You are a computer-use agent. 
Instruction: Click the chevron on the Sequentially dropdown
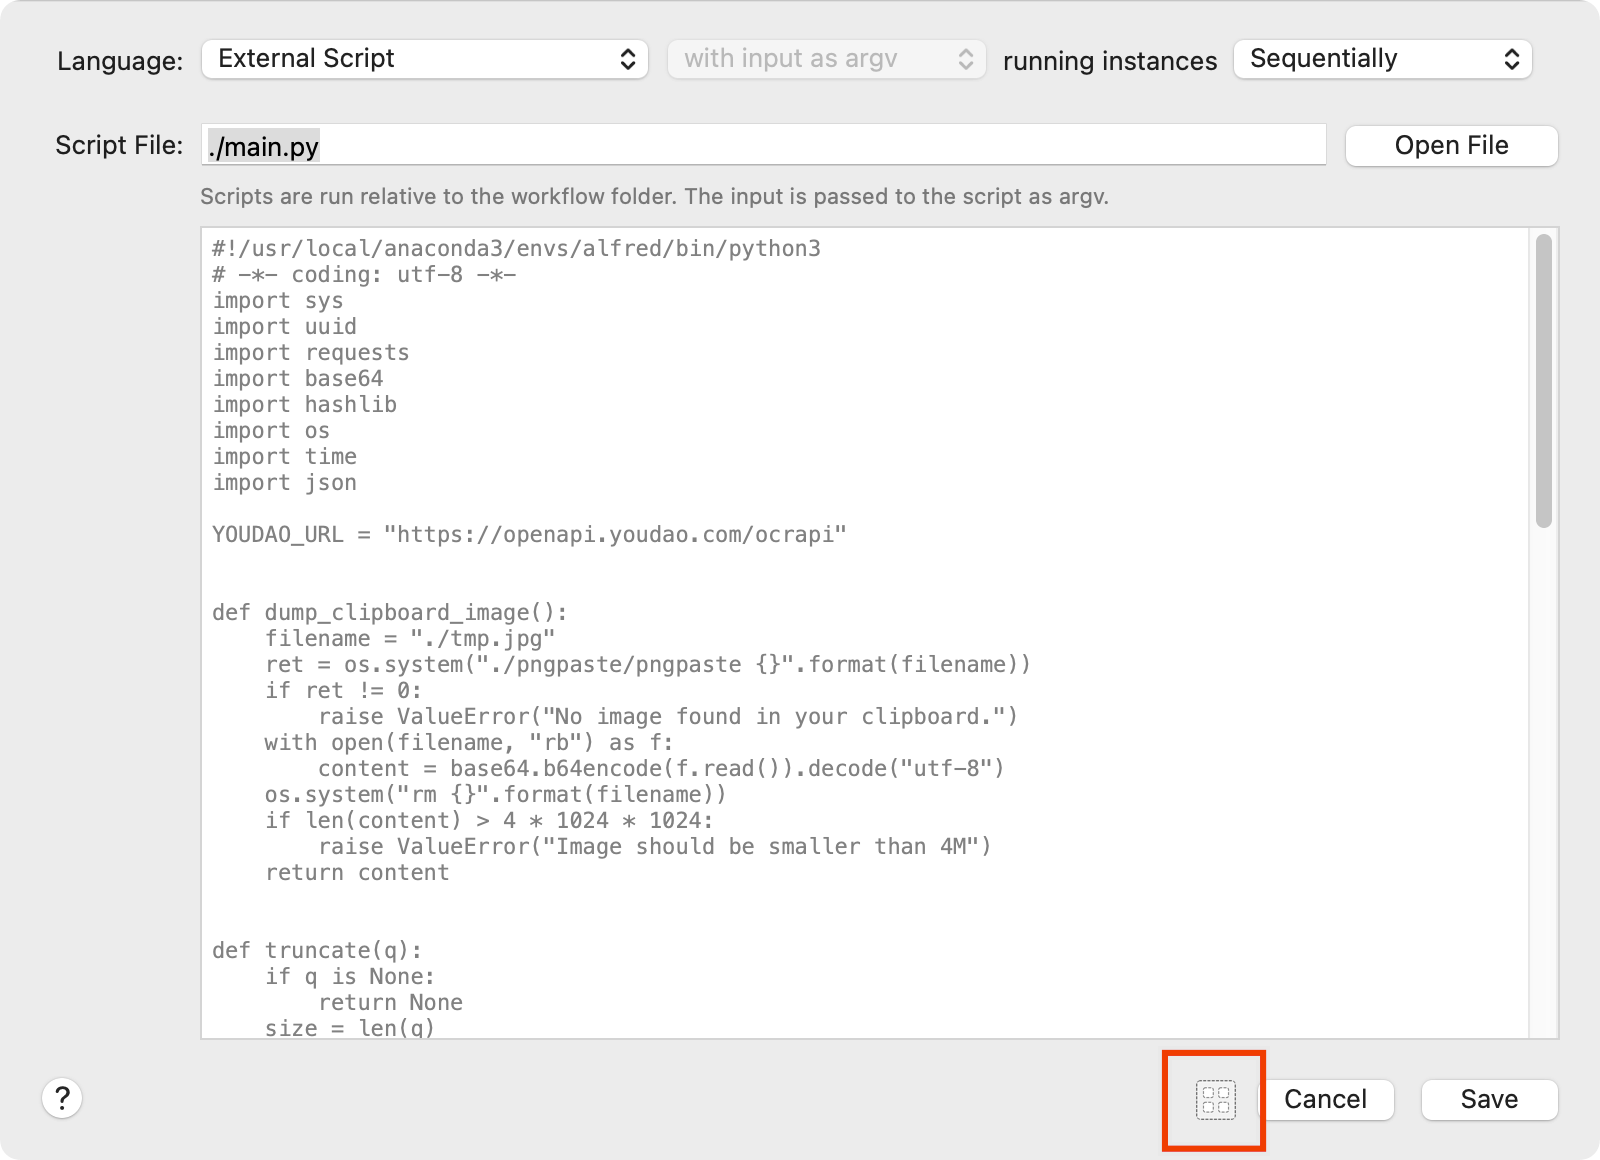(x=1510, y=58)
